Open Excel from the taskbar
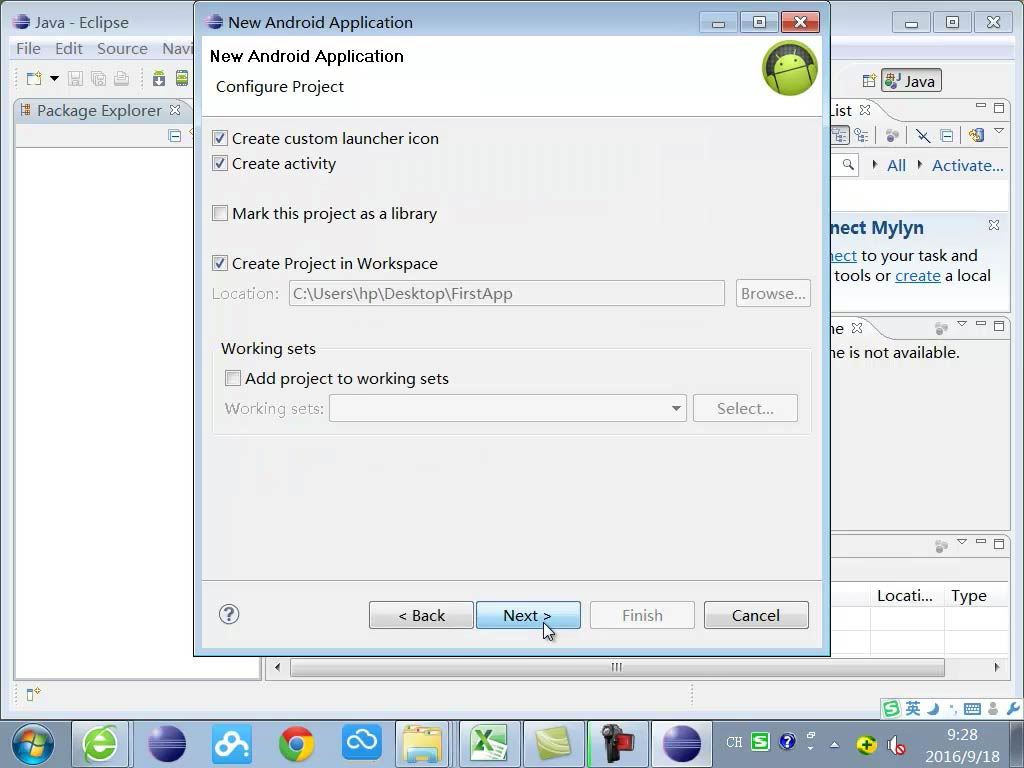The height and width of the screenshot is (768, 1024). [x=489, y=744]
